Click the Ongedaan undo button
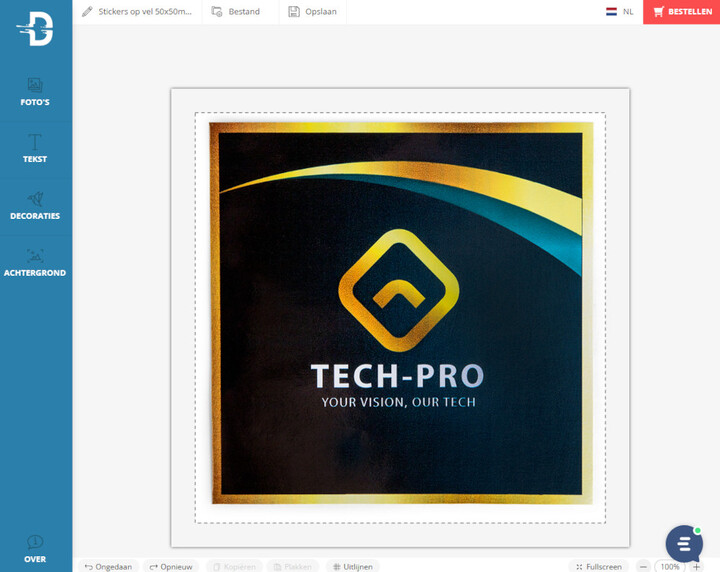Image resolution: width=720 pixels, height=572 pixels. tap(108, 566)
